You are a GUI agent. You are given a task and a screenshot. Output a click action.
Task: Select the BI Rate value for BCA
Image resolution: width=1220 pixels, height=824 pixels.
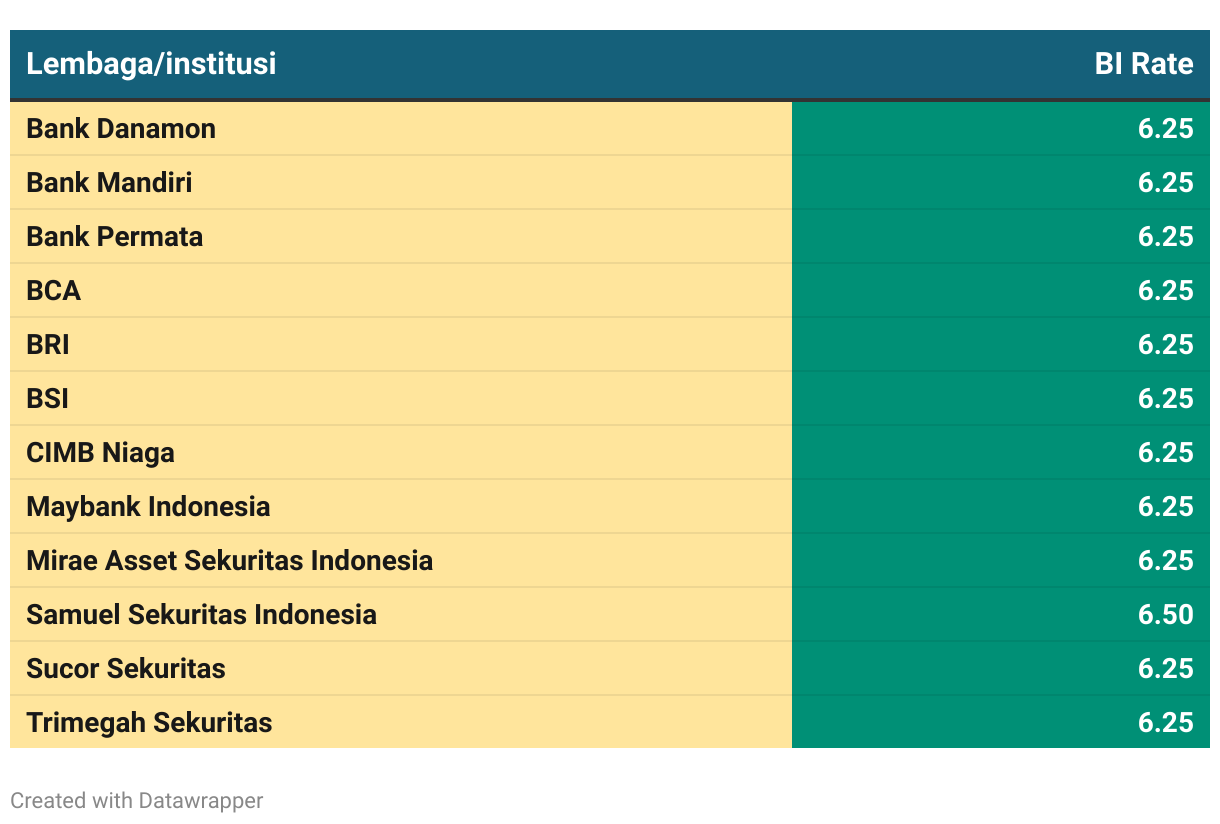tap(1165, 291)
